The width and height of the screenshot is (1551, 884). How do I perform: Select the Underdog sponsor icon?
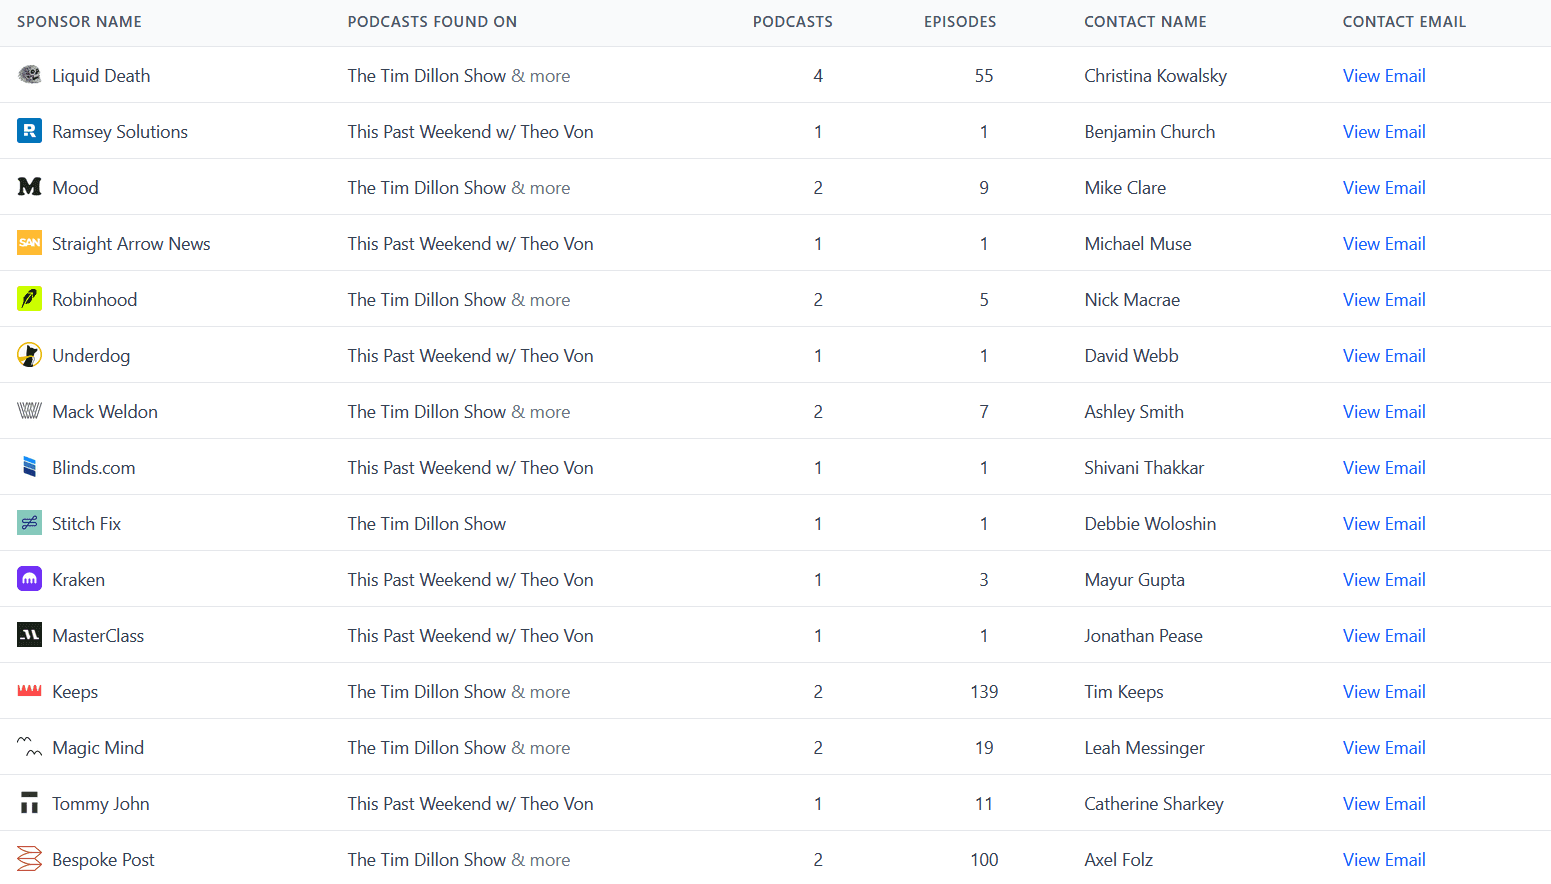point(29,354)
